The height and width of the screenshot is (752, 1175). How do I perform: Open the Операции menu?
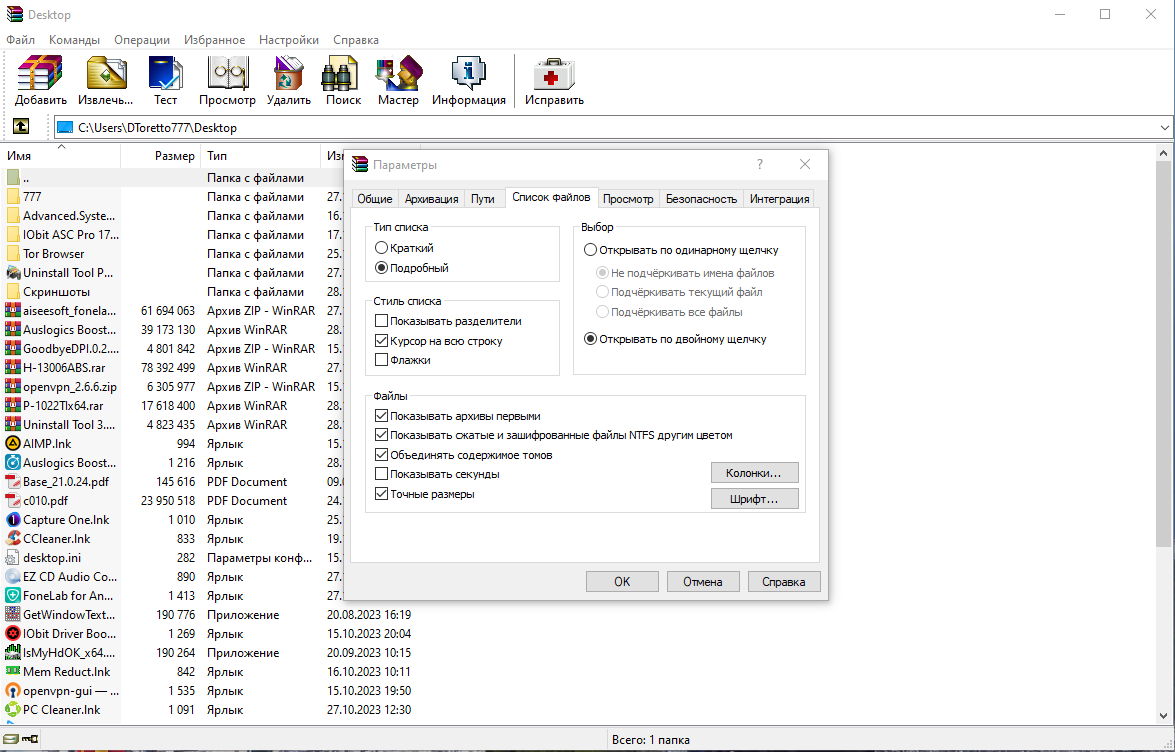coord(142,40)
